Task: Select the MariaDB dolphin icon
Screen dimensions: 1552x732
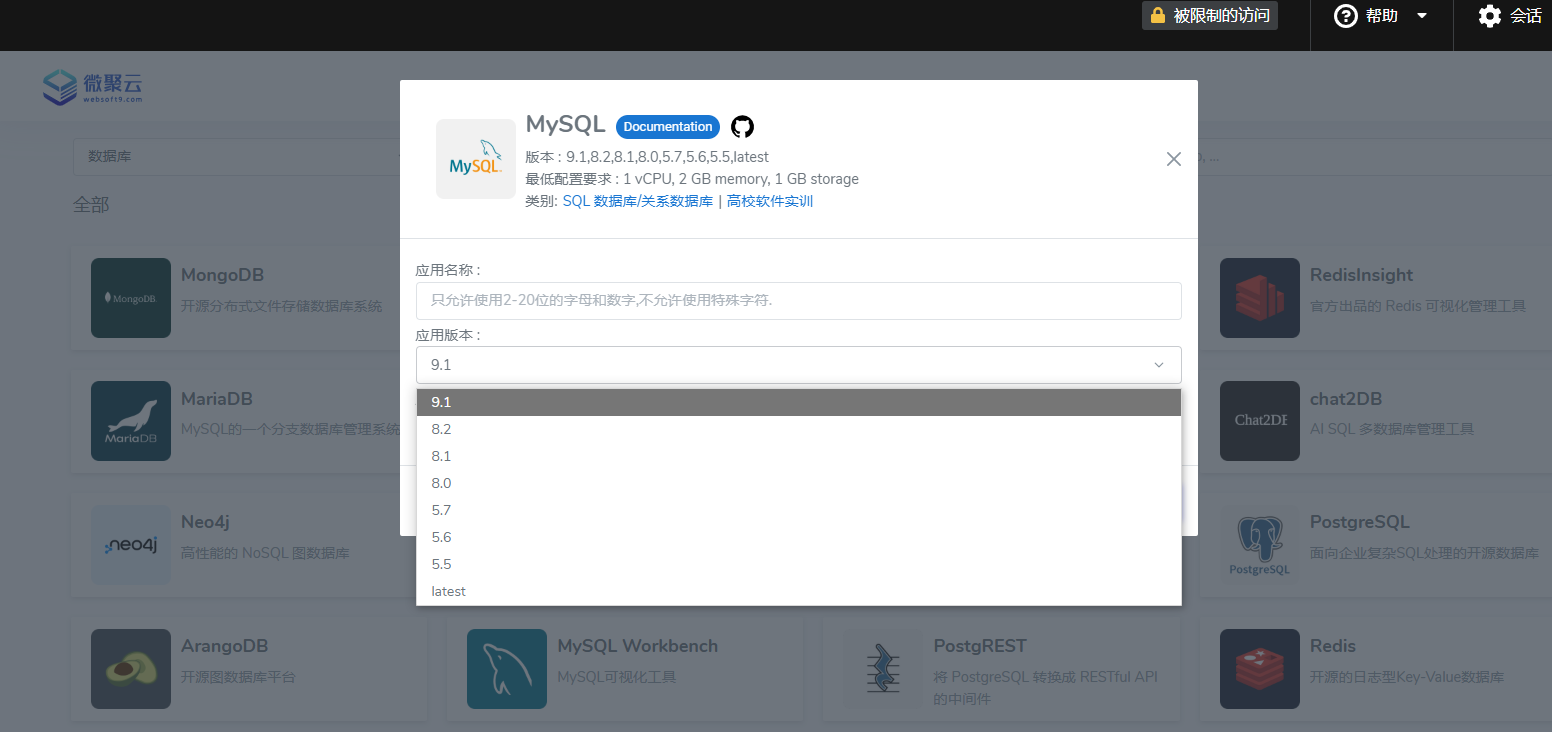Action: [130, 421]
